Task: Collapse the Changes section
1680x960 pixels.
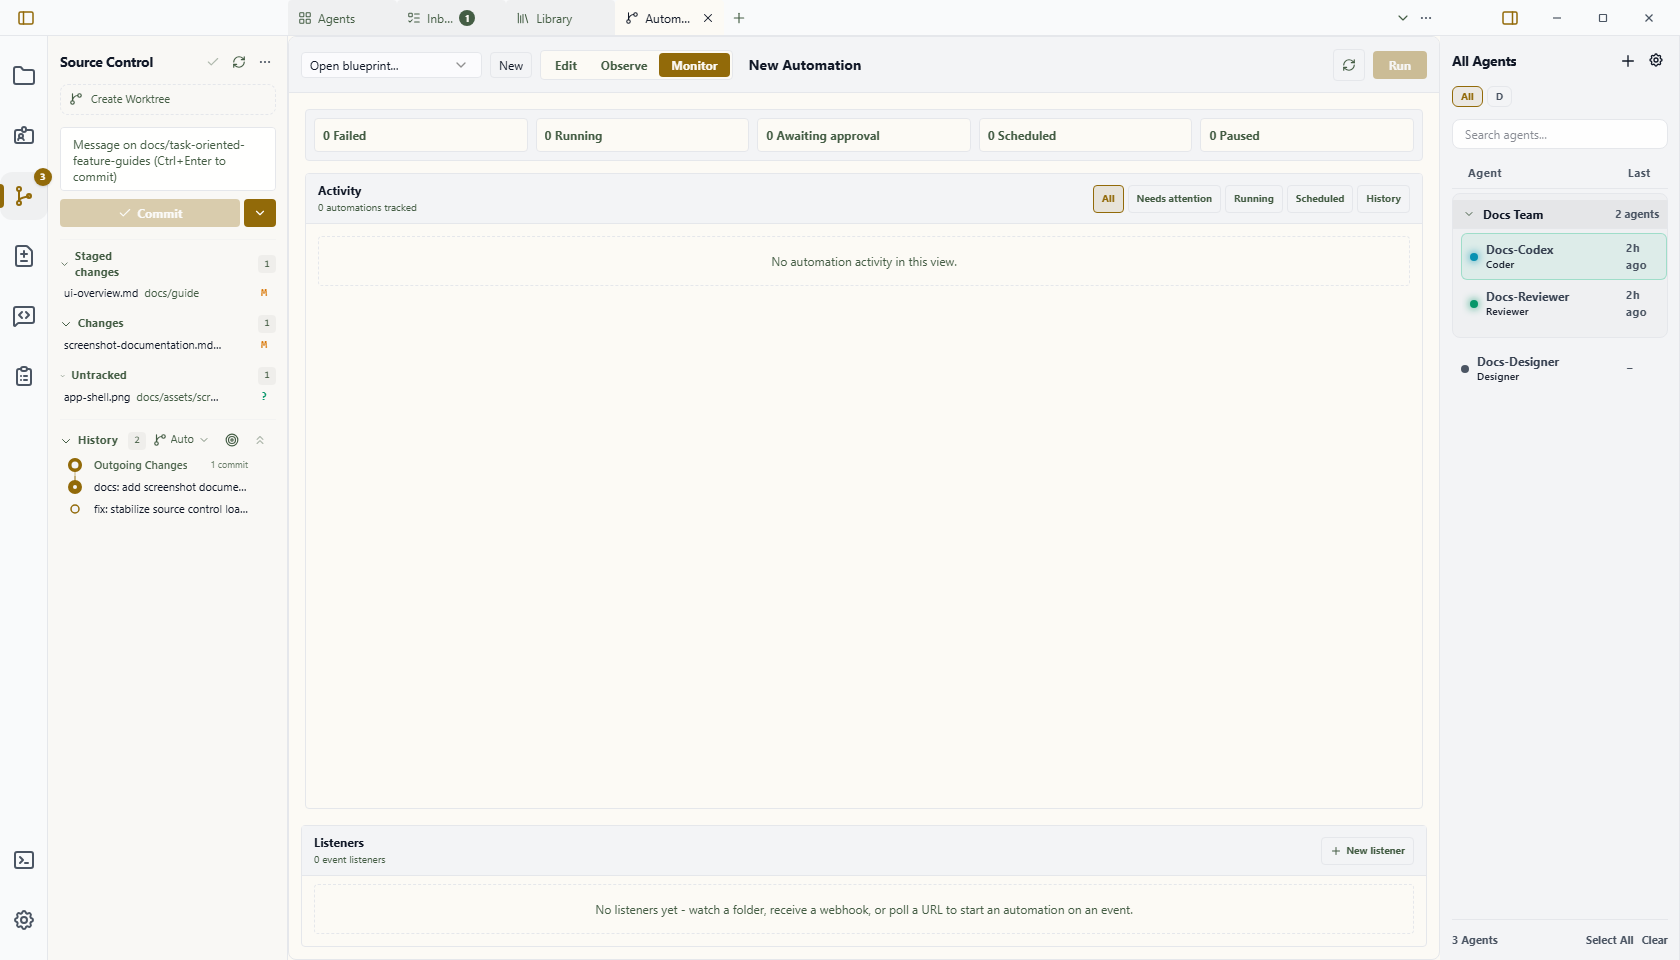Action: click(x=66, y=324)
